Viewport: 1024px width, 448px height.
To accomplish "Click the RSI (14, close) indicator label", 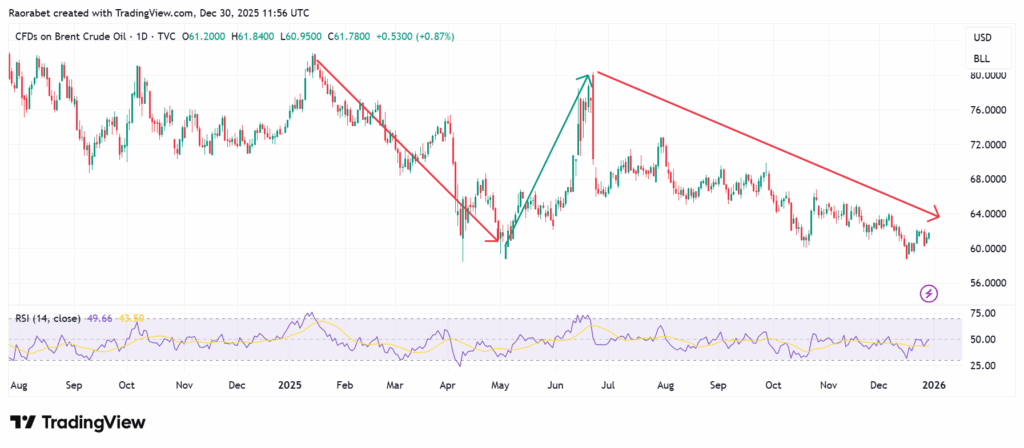I will point(46,318).
